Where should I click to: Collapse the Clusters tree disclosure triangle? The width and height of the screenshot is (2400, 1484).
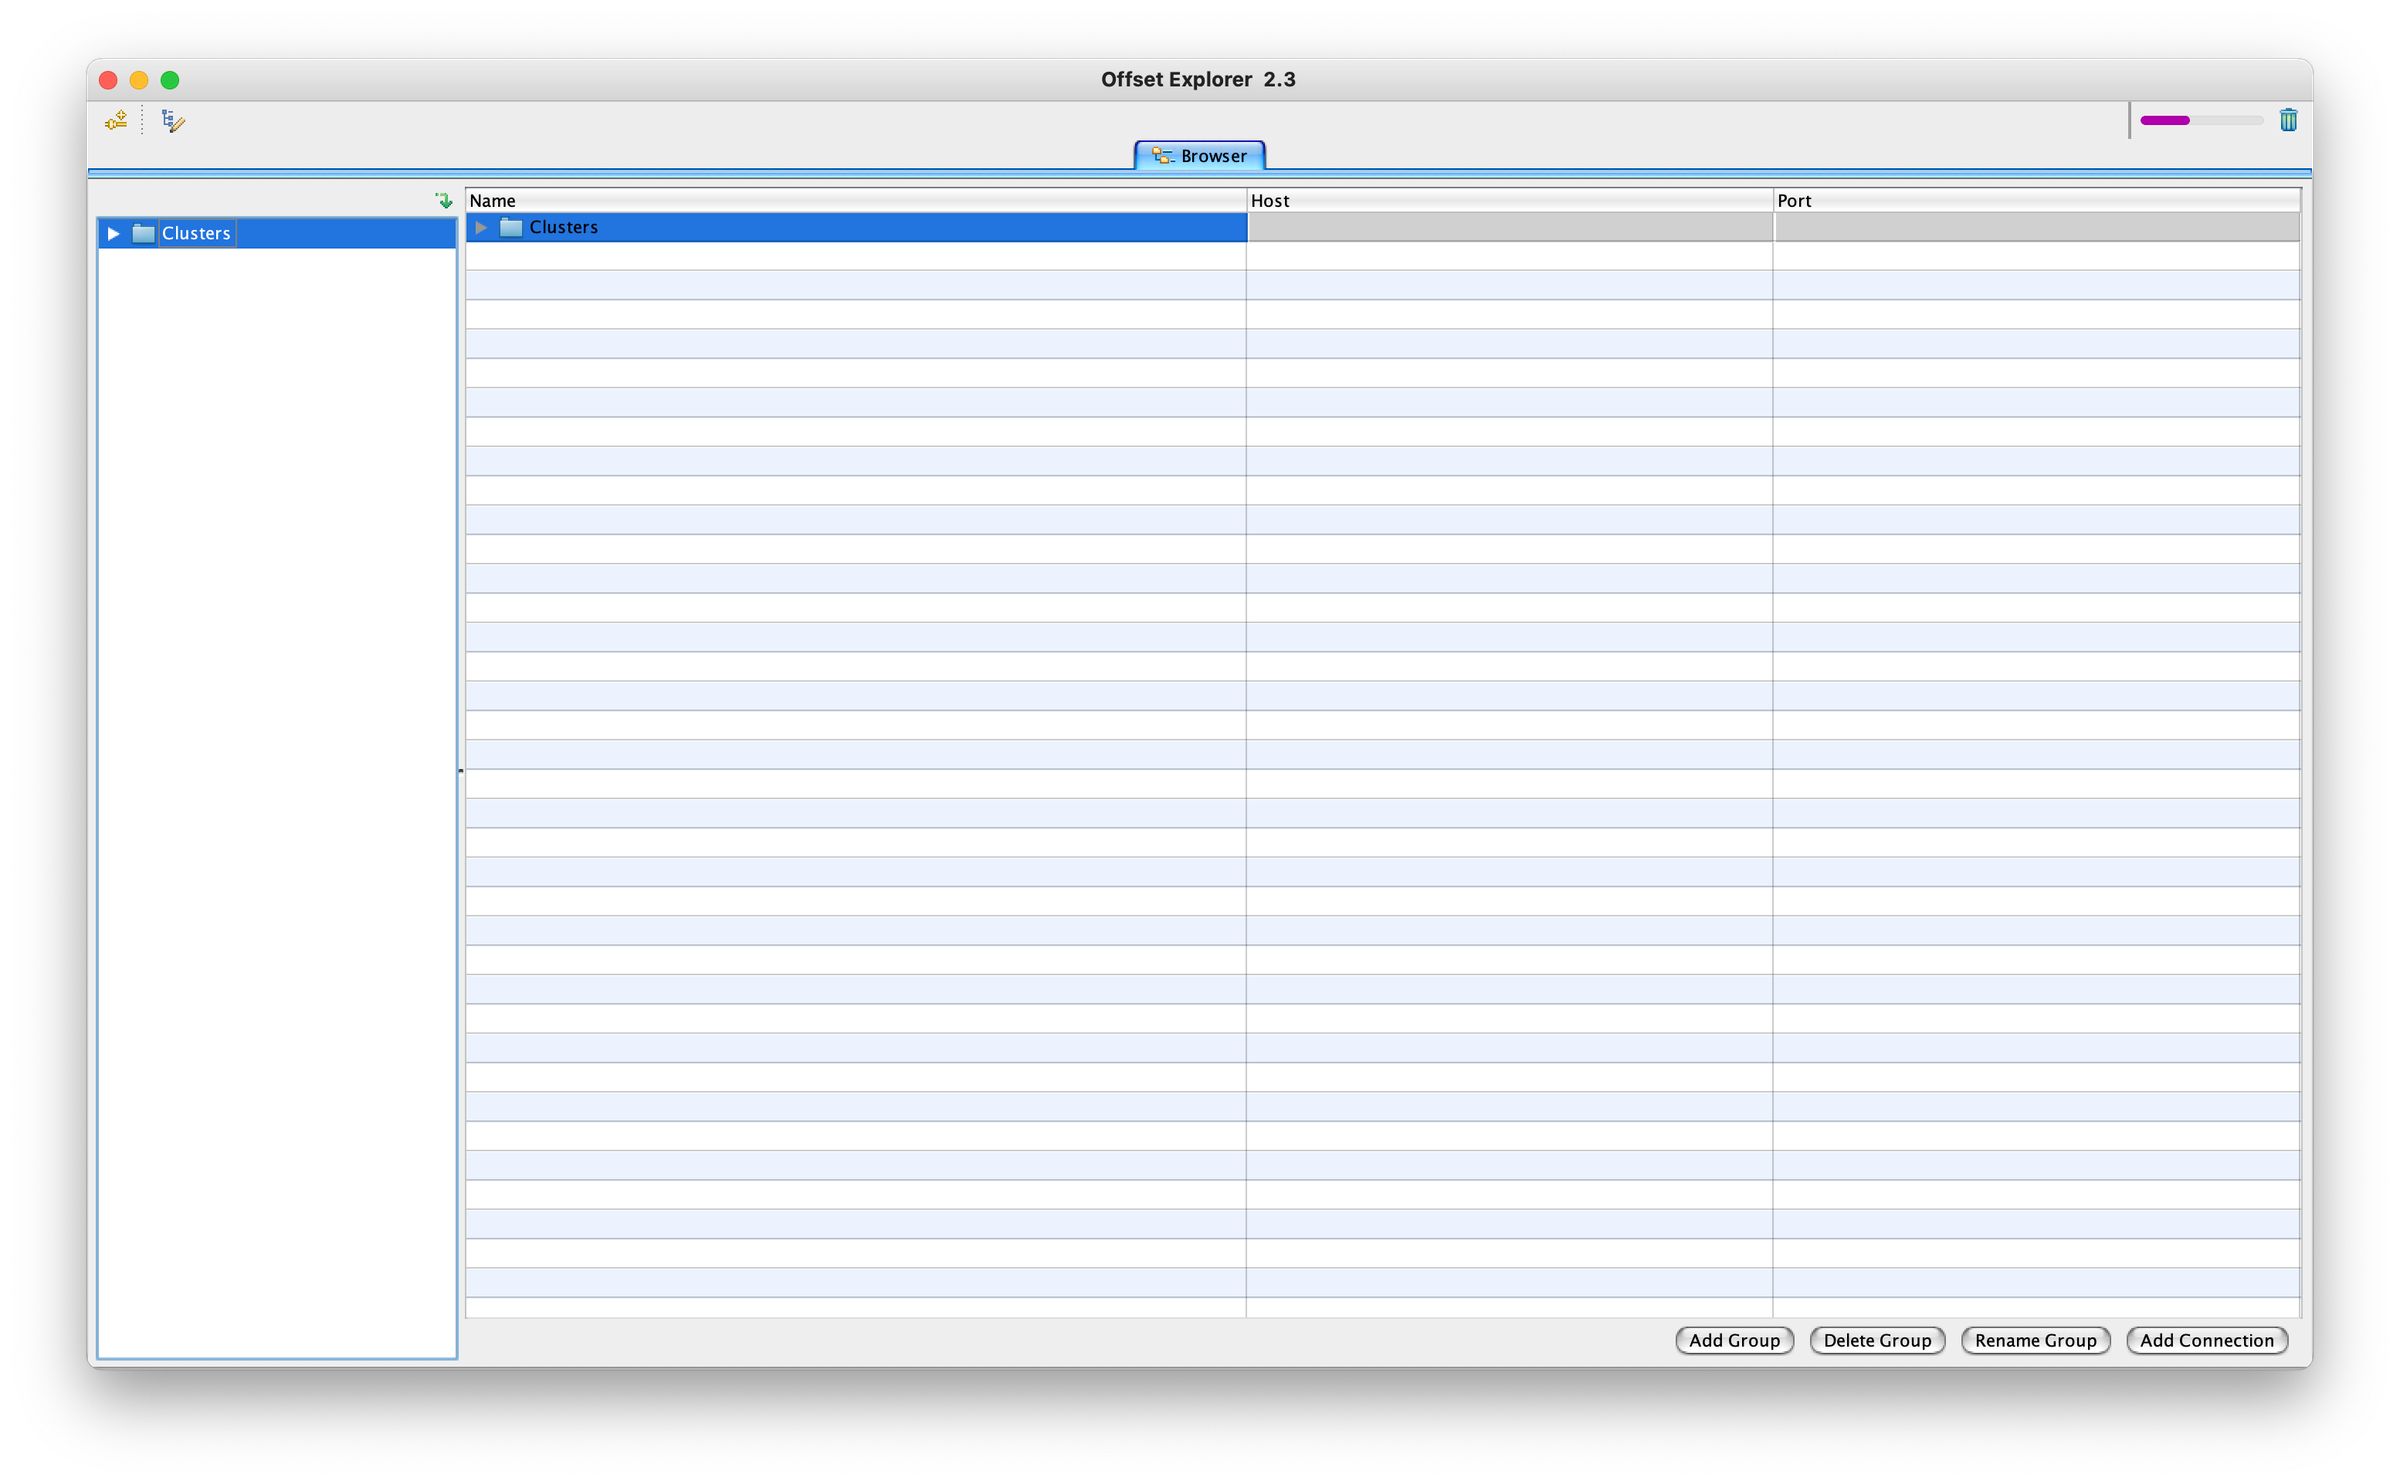pyautogui.click(x=113, y=232)
